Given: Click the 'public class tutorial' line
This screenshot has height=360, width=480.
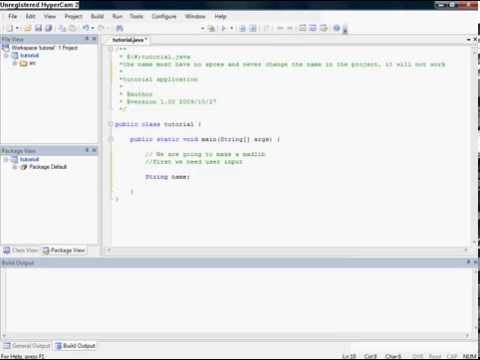Looking at the screenshot, I should point(158,124).
